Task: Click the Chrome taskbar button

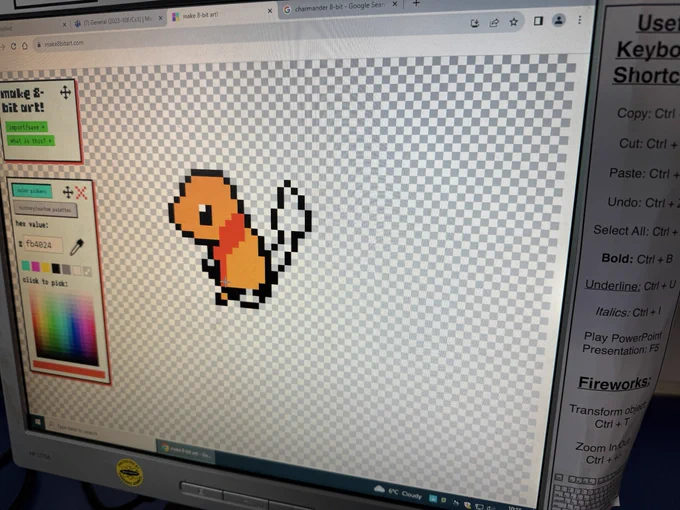Action: [186, 450]
